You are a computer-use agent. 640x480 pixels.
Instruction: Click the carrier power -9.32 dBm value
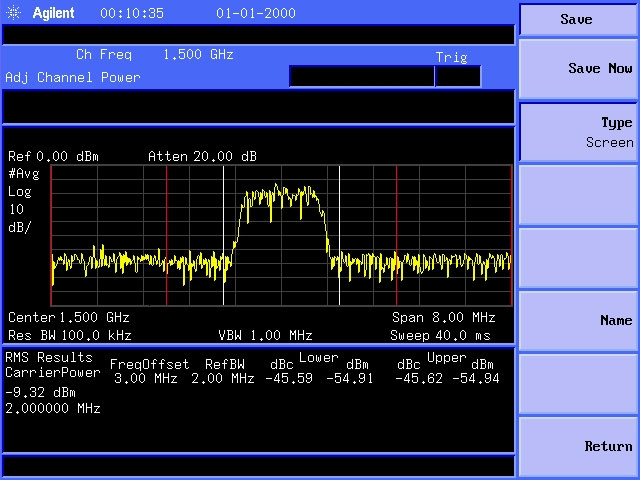(40, 393)
